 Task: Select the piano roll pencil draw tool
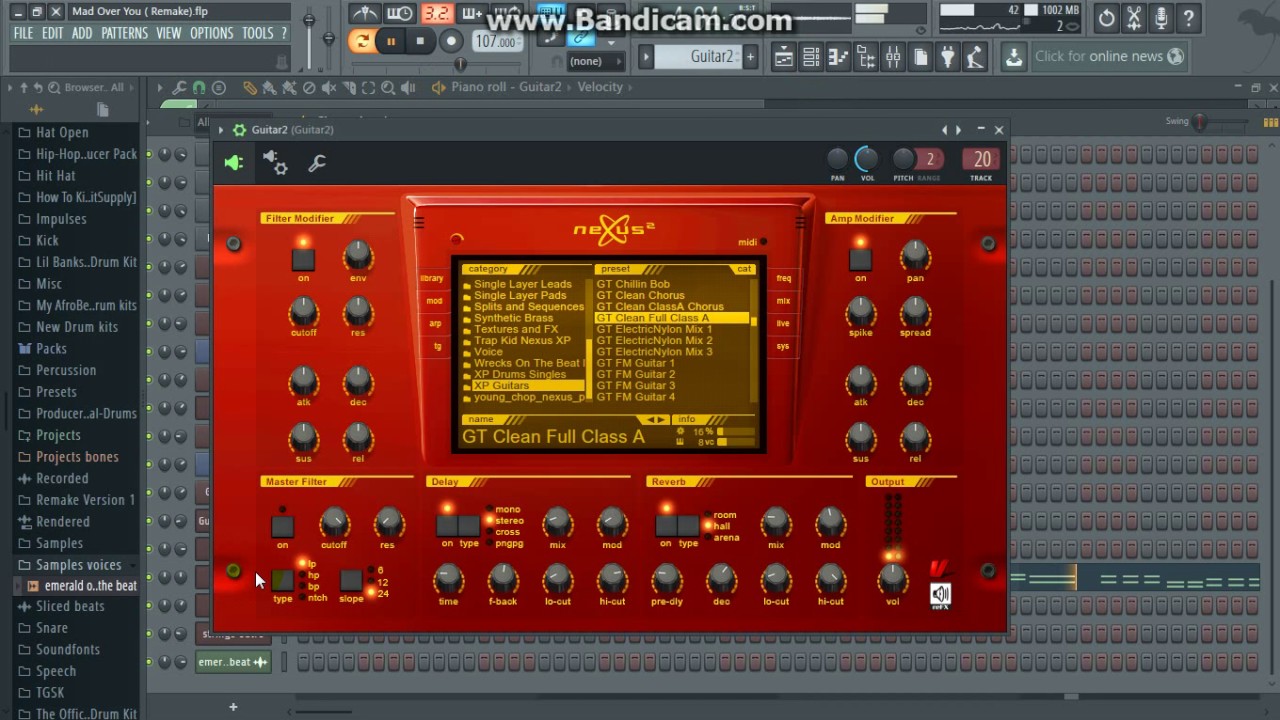tap(249, 88)
